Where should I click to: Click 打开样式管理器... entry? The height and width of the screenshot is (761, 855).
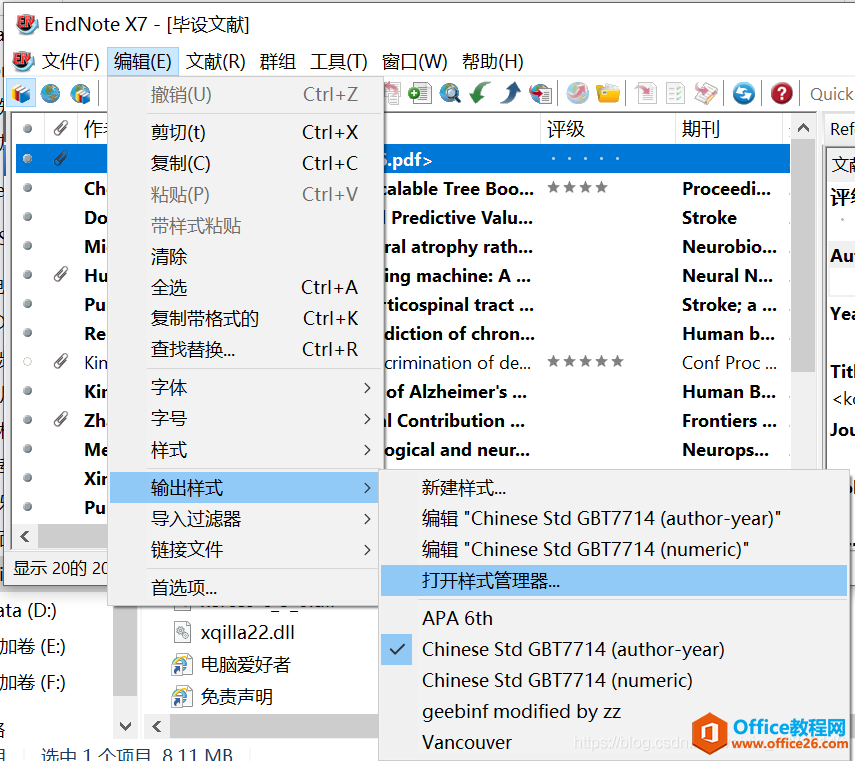click(x=614, y=581)
